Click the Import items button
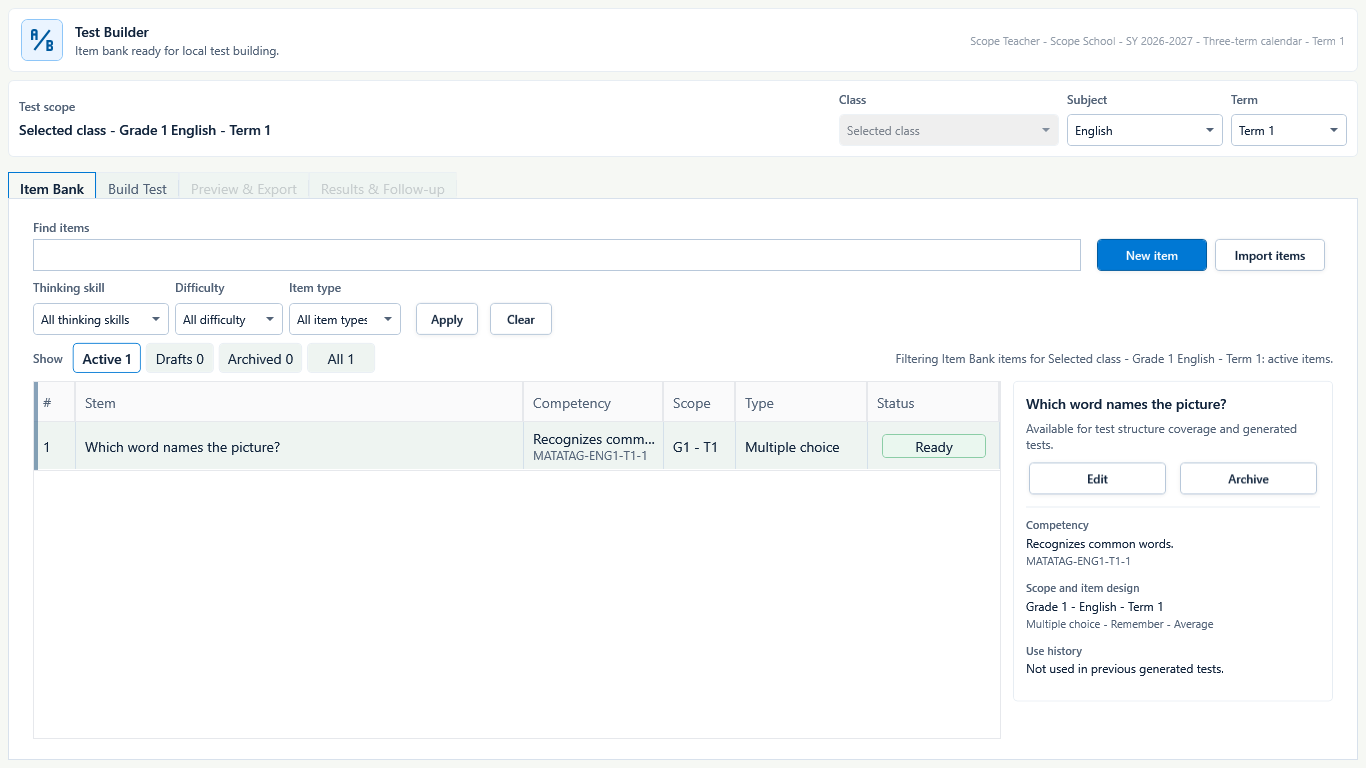 (1270, 255)
